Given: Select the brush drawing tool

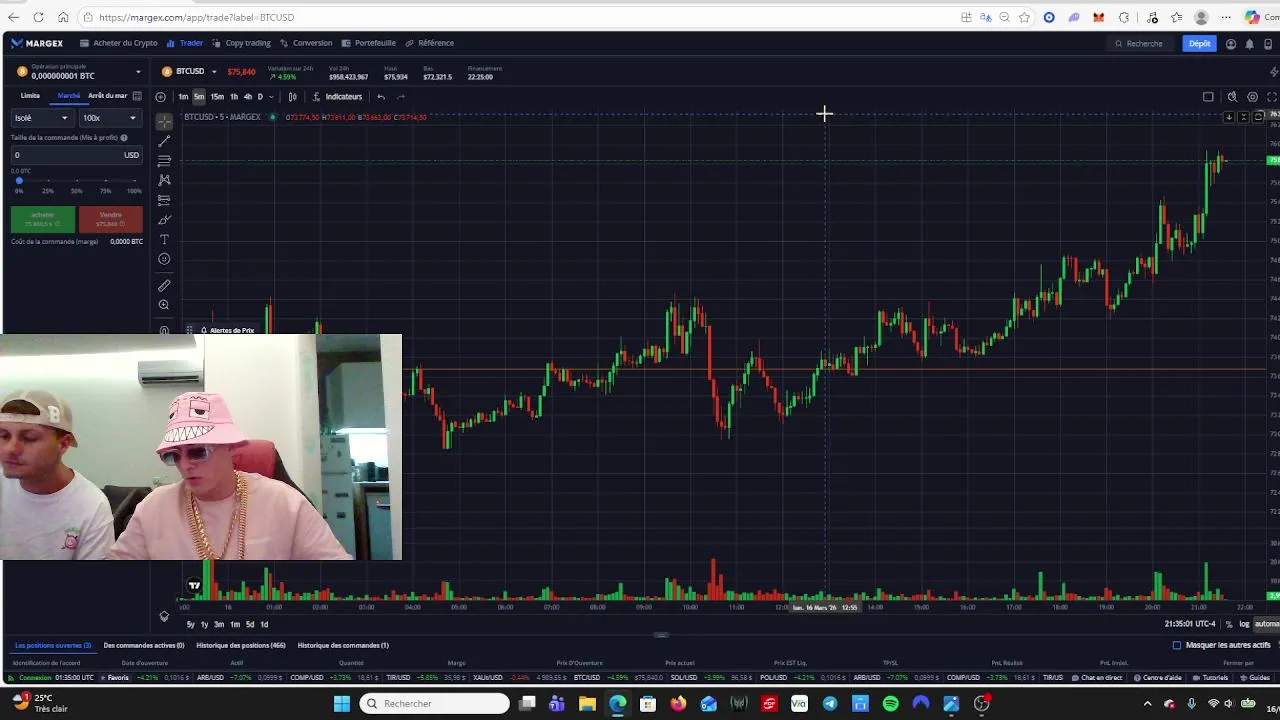Looking at the screenshot, I should (x=164, y=220).
